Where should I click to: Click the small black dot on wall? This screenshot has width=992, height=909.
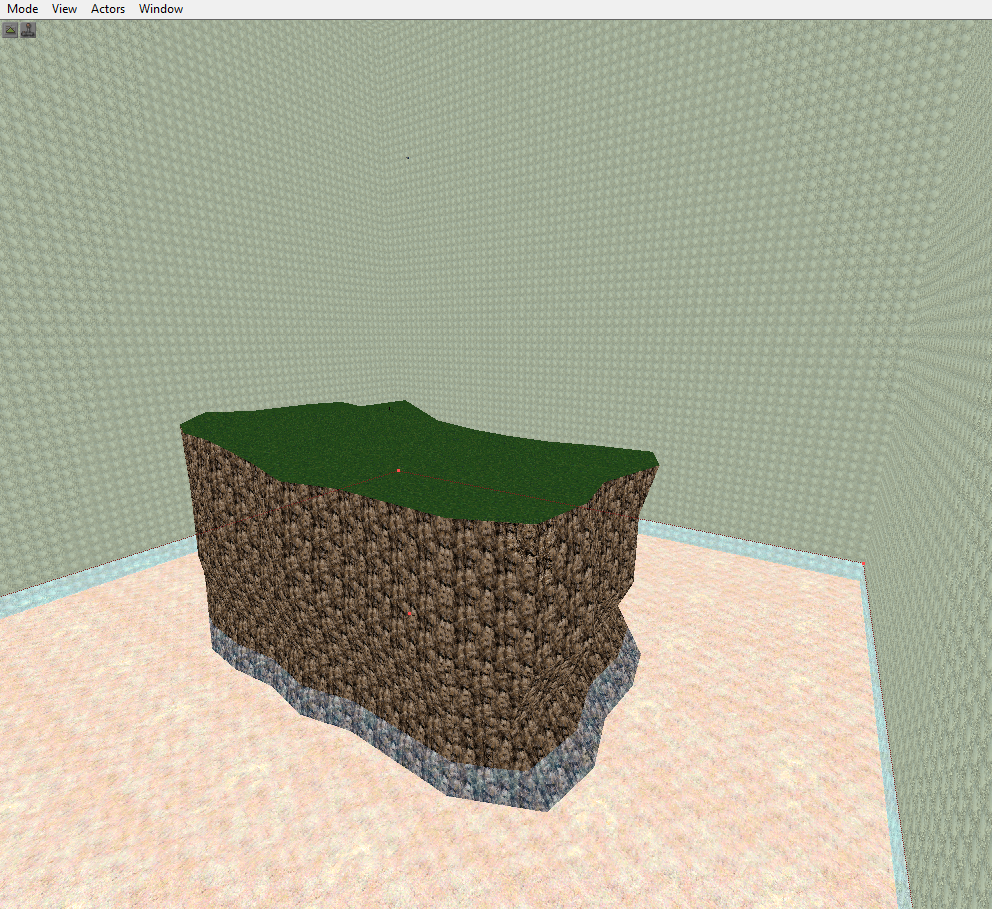tap(407, 158)
